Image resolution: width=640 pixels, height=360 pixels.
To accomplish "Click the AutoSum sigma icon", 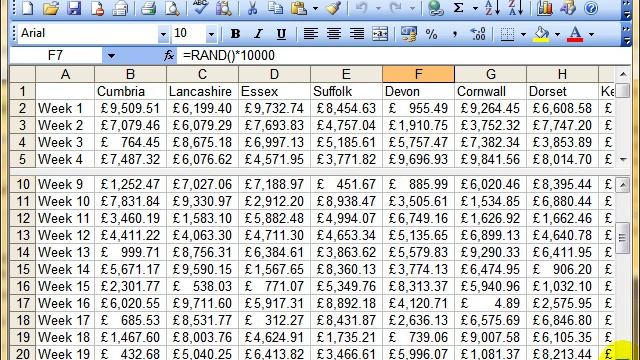I will 458,8.
